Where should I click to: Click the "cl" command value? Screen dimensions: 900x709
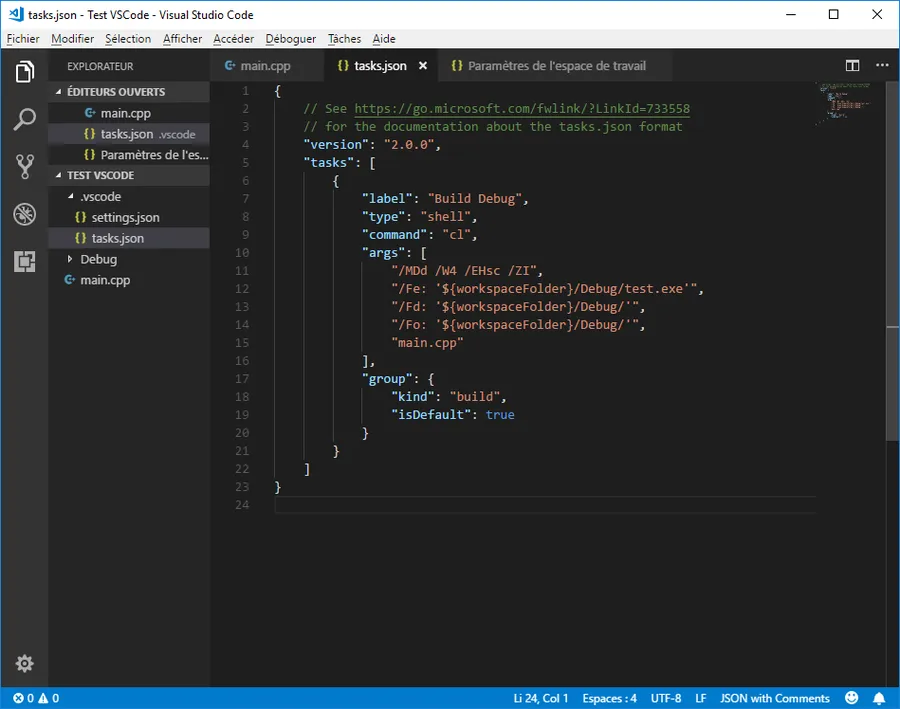457,235
